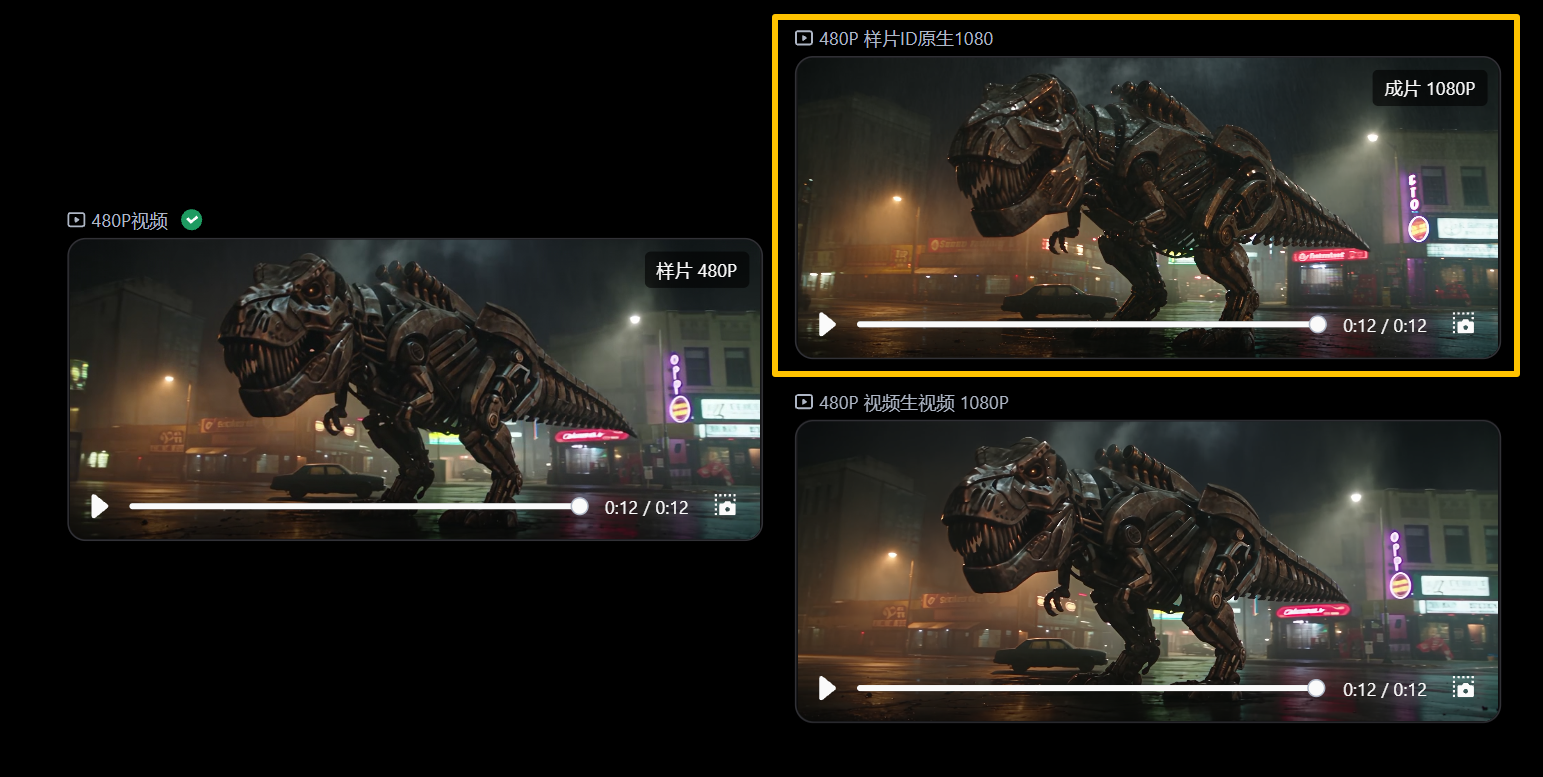Click the 视频生视频 1080P dinosaur video frame

[x=1148, y=571]
